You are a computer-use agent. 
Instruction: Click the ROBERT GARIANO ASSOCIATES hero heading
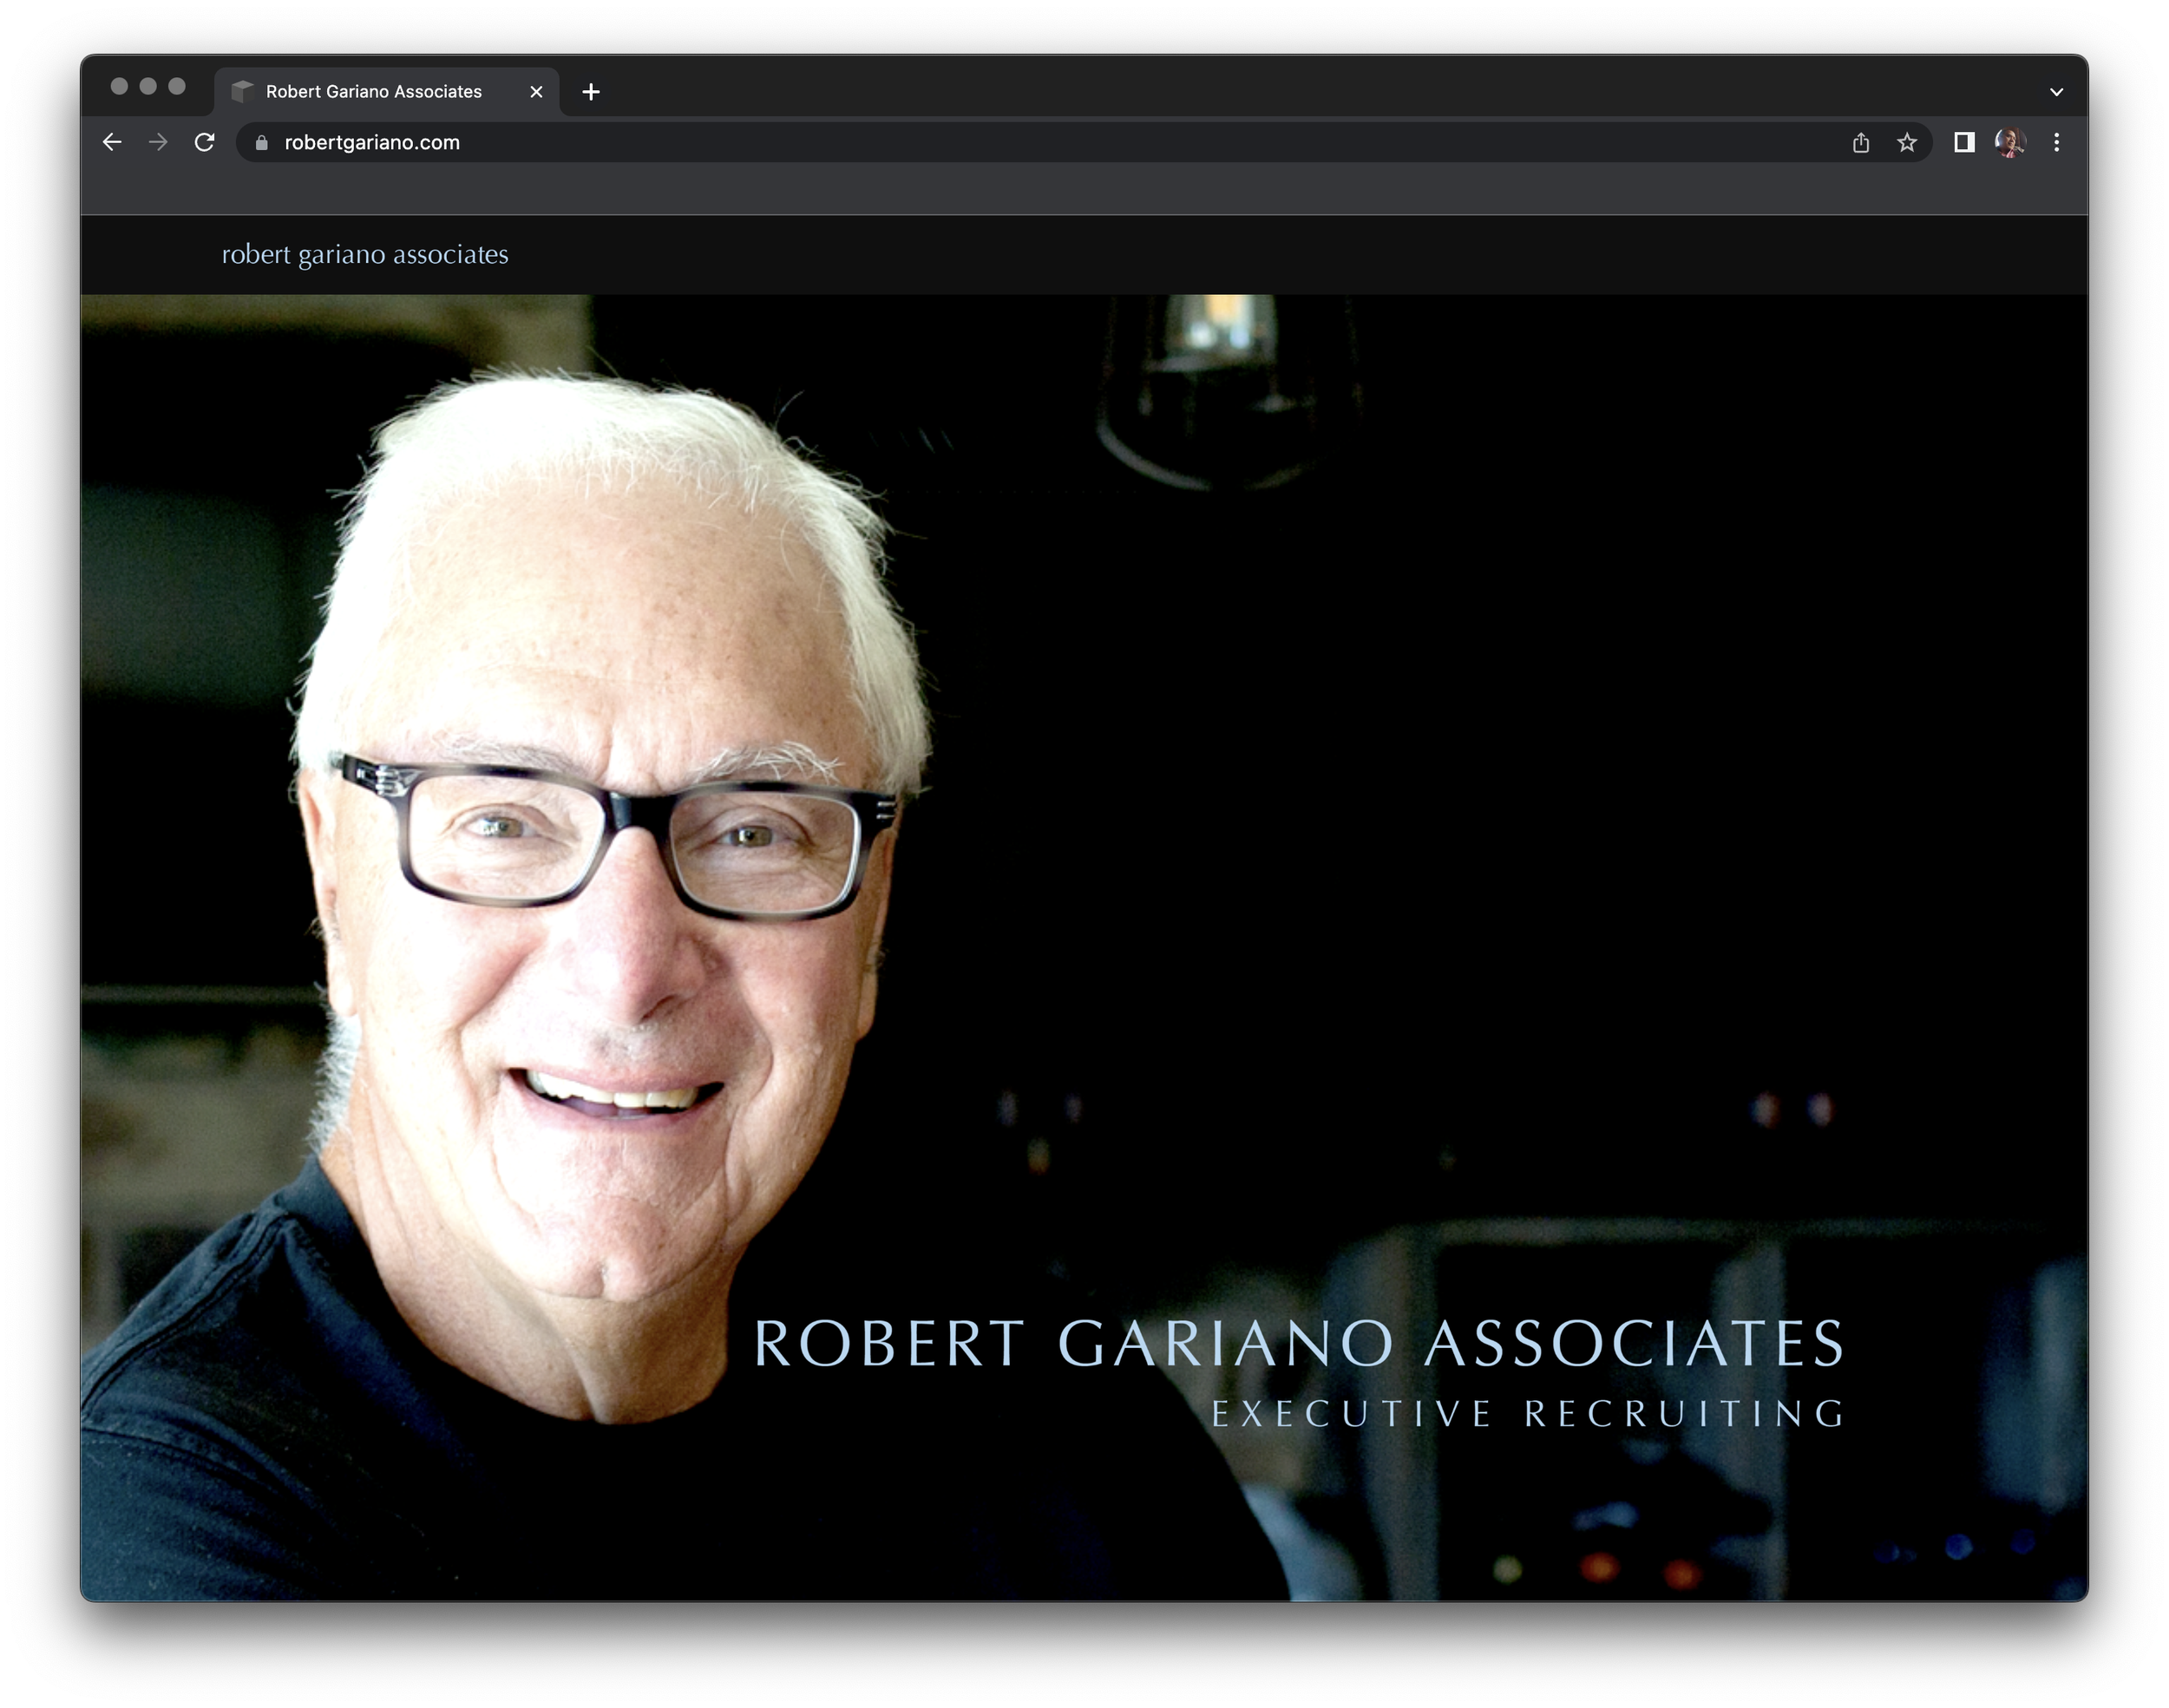pos(1298,1343)
